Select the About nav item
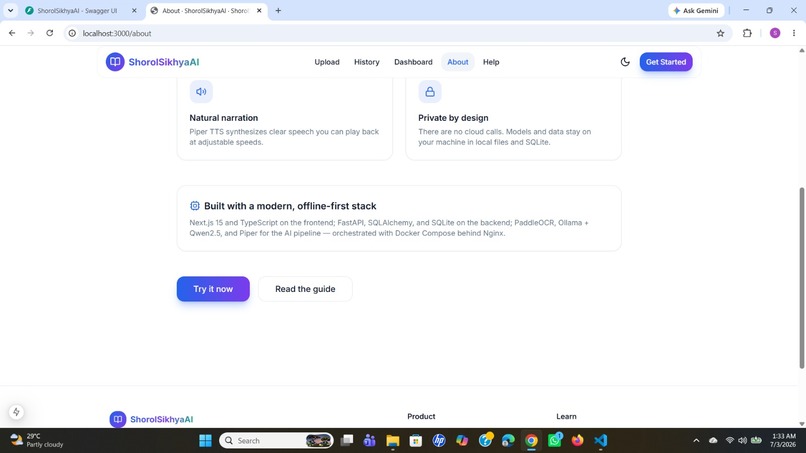This screenshot has height=453, width=806. (x=457, y=62)
